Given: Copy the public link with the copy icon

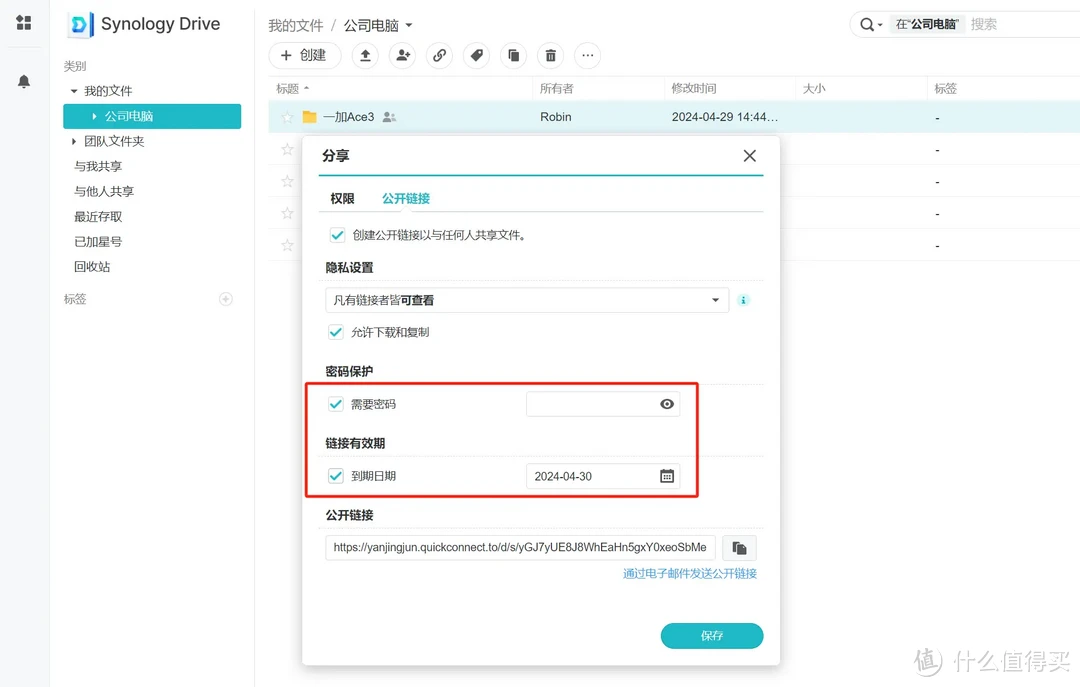Looking at the screenshot, I should click(x=739, y=548).
